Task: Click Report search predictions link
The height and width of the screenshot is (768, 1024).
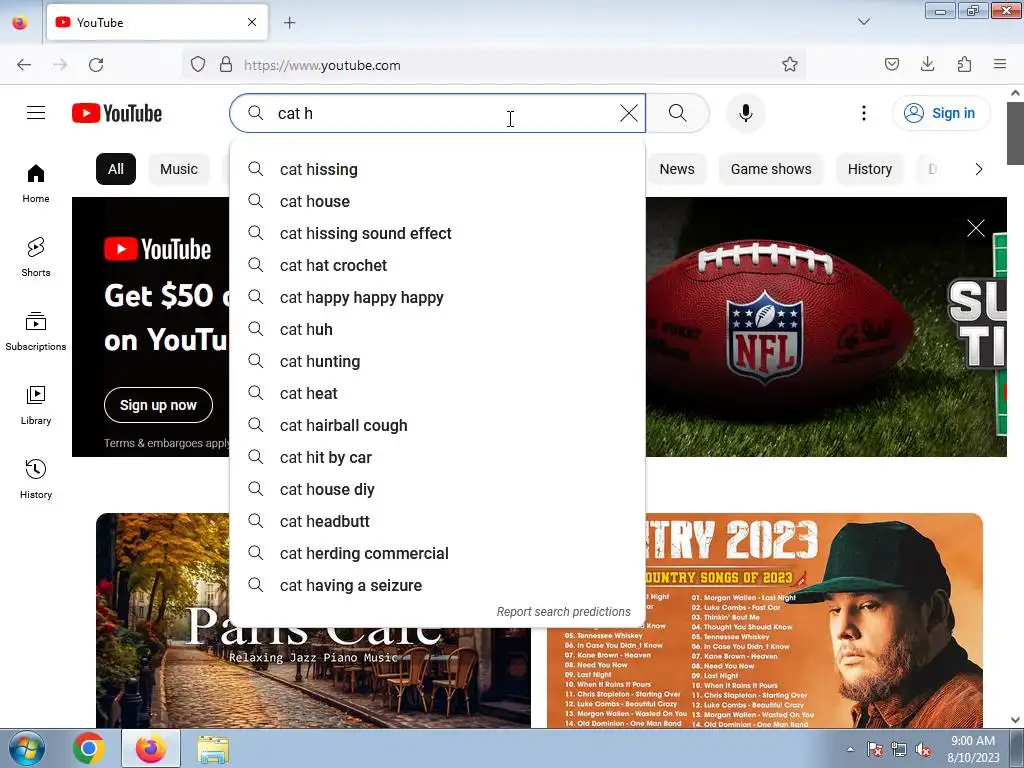Action: 564,612
